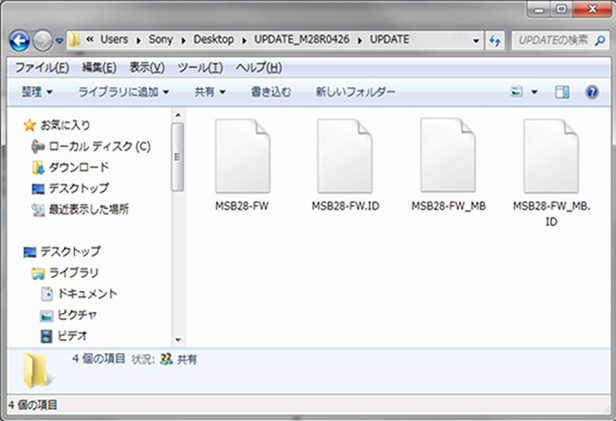Open the ファイル(F) menu
Viewport: 616px width, 421px height.
[41, 67]
